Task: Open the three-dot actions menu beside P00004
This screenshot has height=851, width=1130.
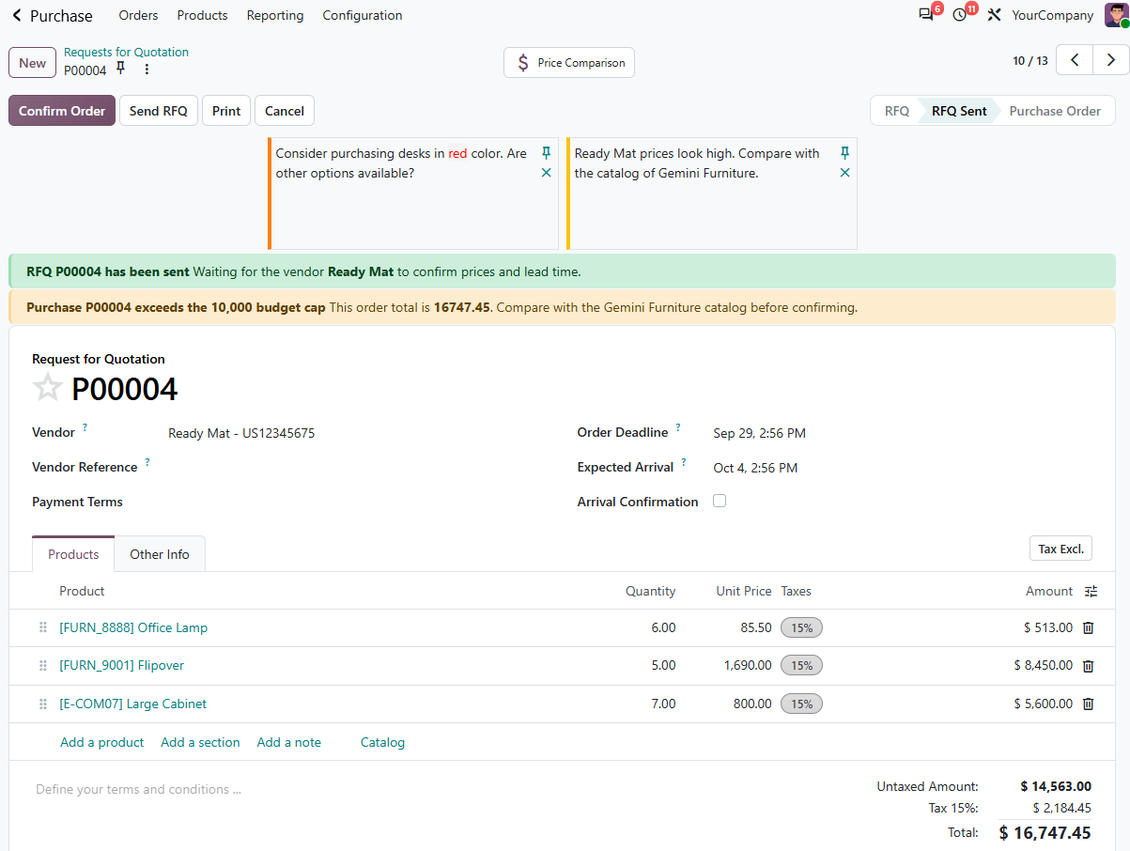Action: click(146, 69)
